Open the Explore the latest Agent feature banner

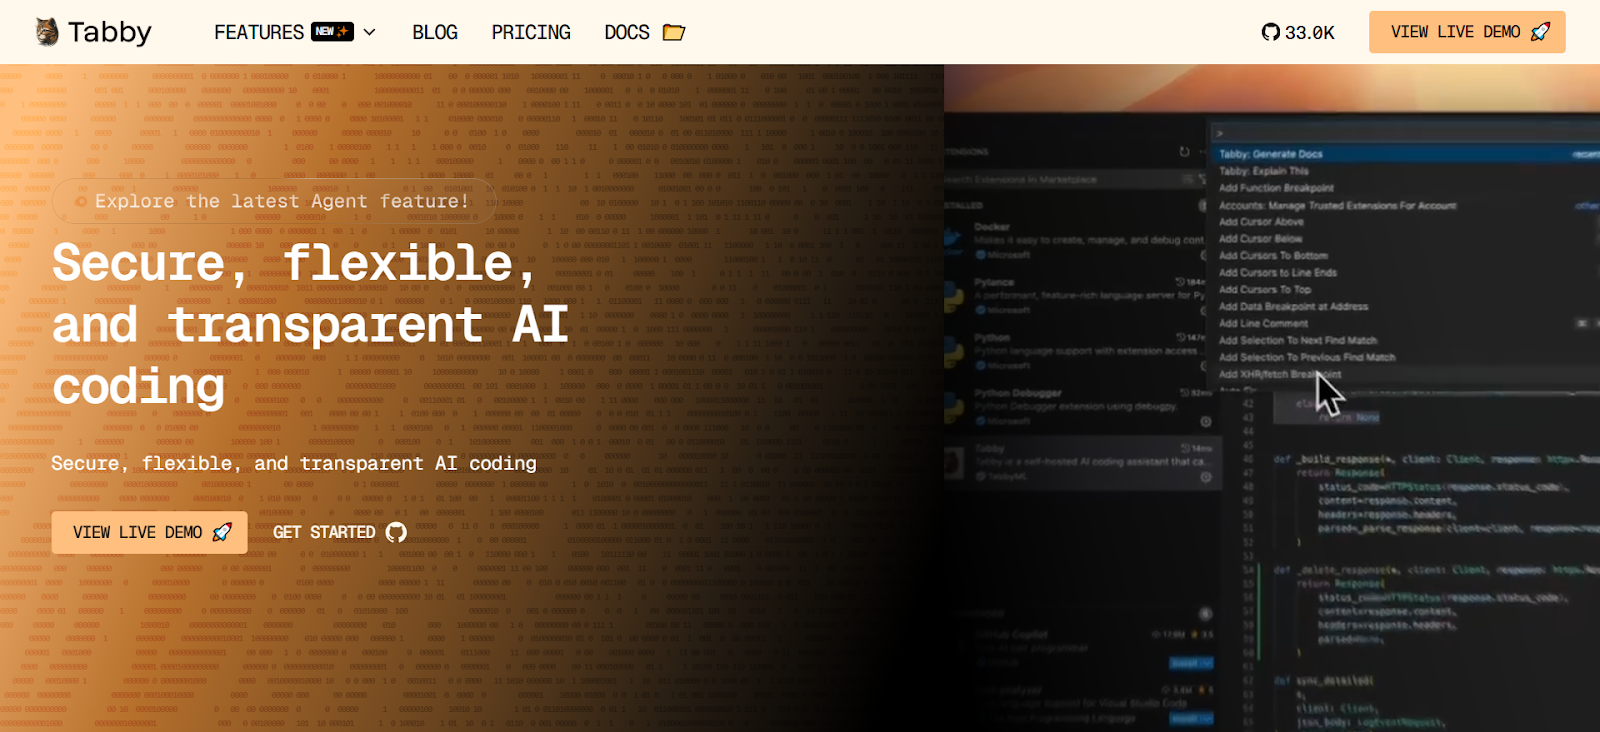tap(274, 201)
